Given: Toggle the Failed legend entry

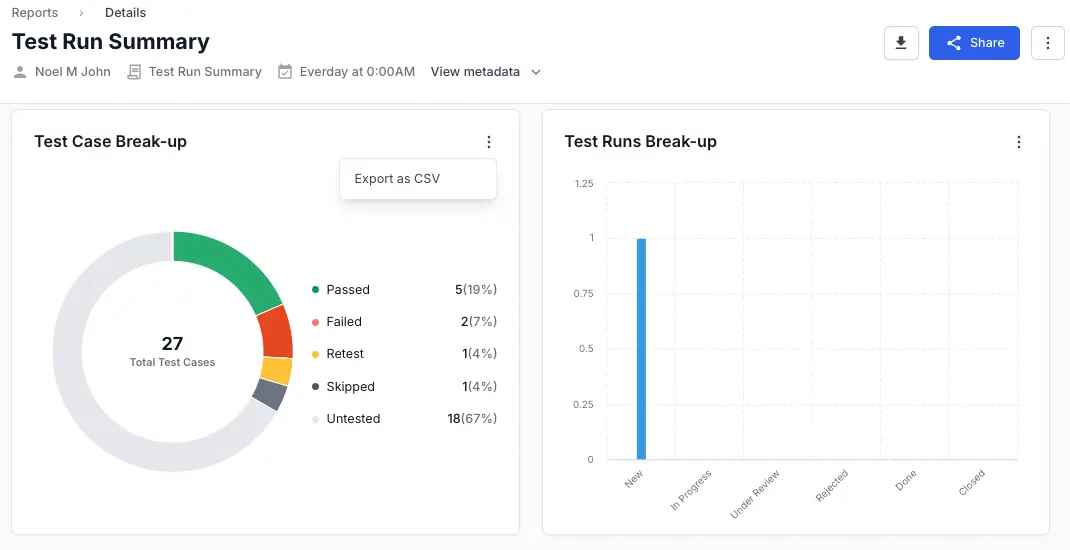Looking at the screenshot, I should pos(344,322).
